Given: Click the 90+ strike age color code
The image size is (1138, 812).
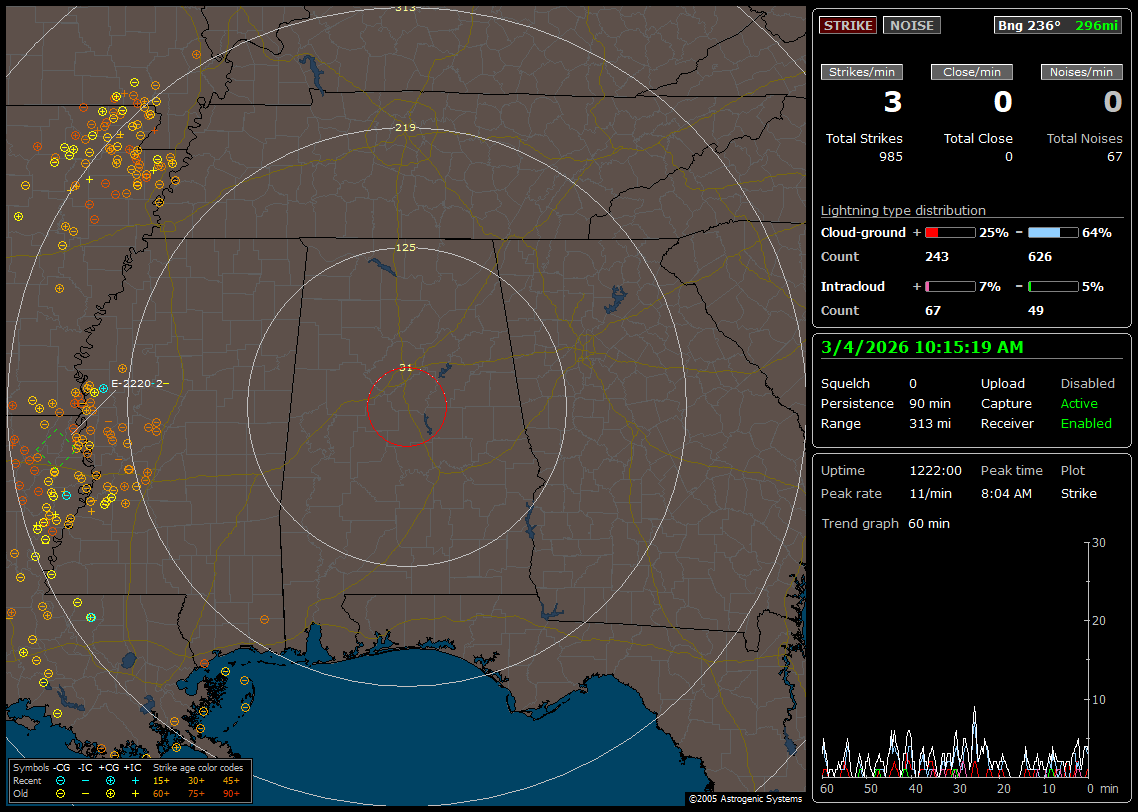Looking at the screenshot, I should click(x=230, y=793).
